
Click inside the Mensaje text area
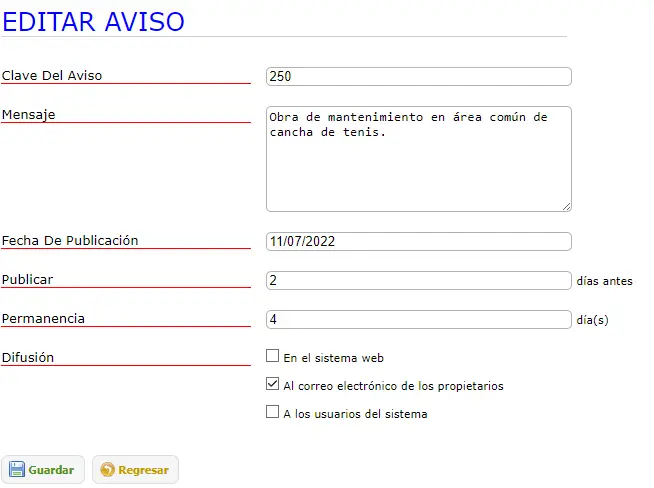coord(419,159)
